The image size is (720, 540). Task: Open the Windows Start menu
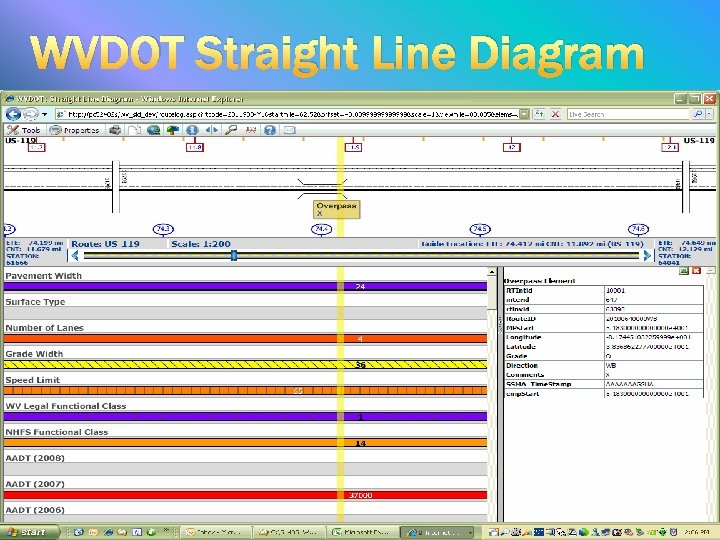[30, 532]
